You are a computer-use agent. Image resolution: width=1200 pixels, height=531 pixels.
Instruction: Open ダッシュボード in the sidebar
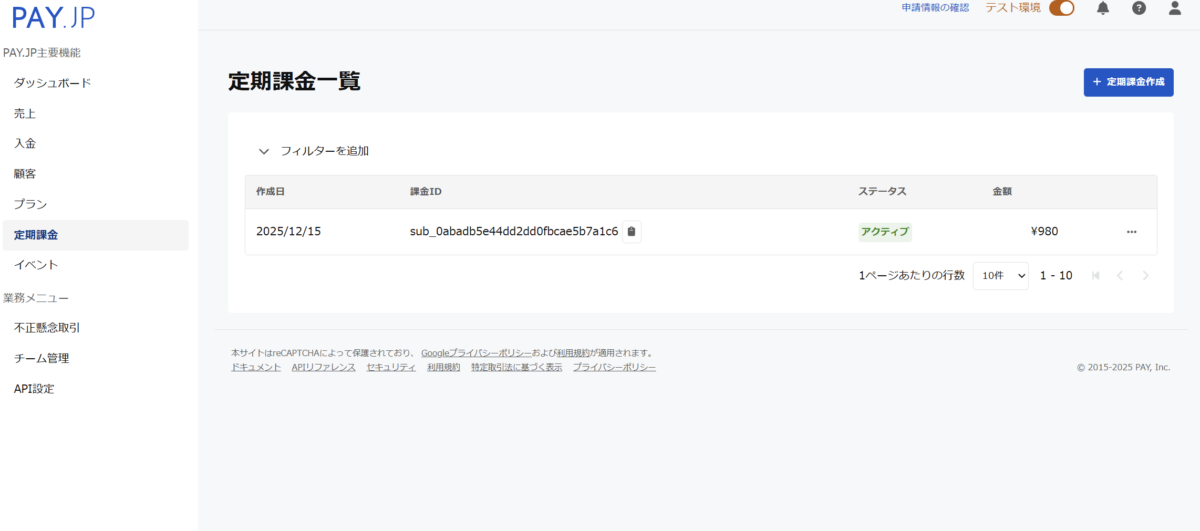pos(52,83)
